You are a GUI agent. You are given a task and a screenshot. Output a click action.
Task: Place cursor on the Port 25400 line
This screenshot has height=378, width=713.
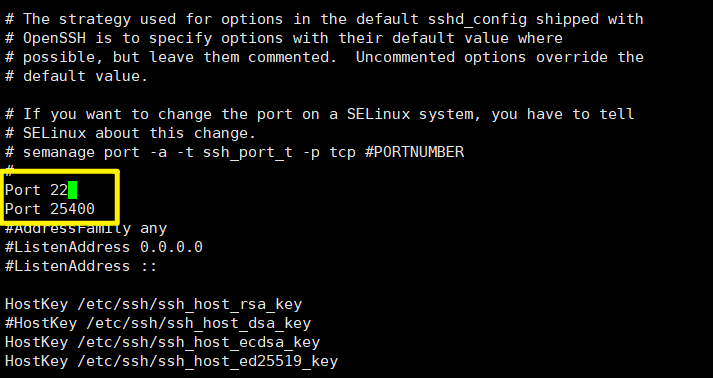[x=50, y=209]
